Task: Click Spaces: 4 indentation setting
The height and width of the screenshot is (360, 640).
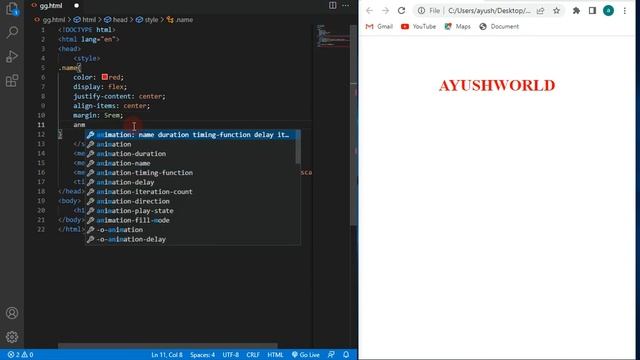Action: (x=202, y=355)
